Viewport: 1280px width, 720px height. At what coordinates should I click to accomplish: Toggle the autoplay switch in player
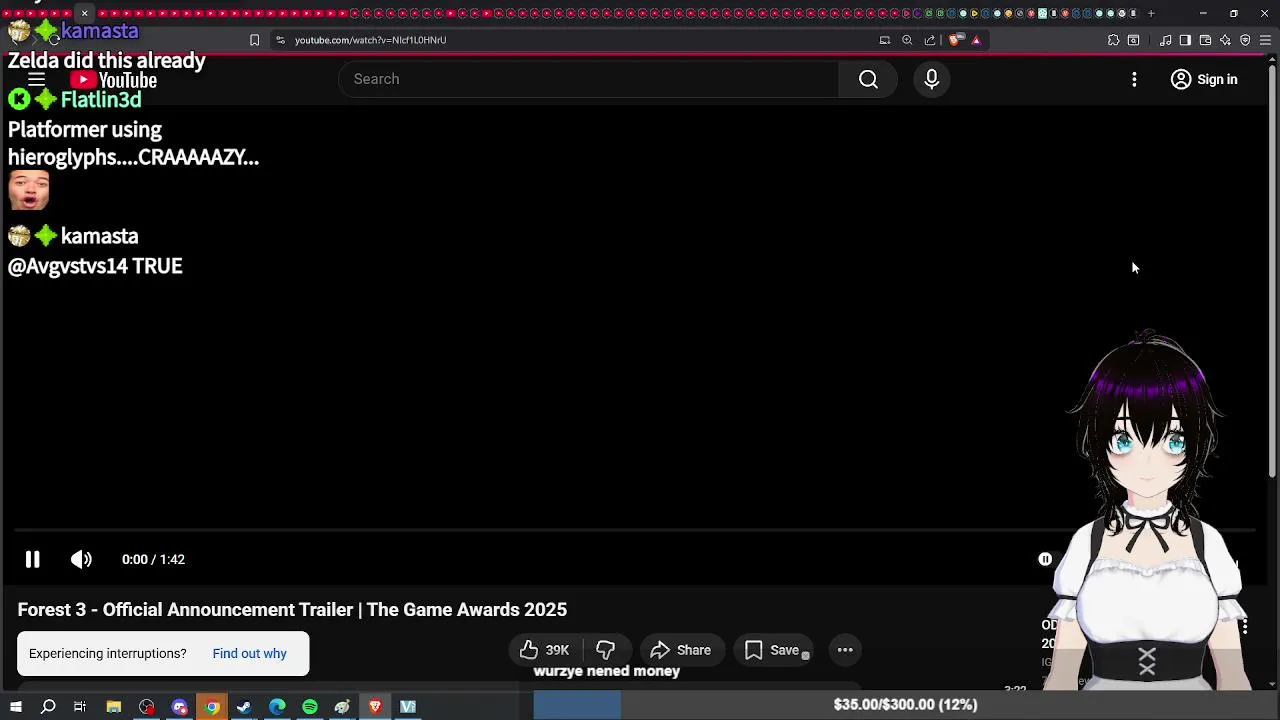pyautogui.click(x=1045, y=559)
